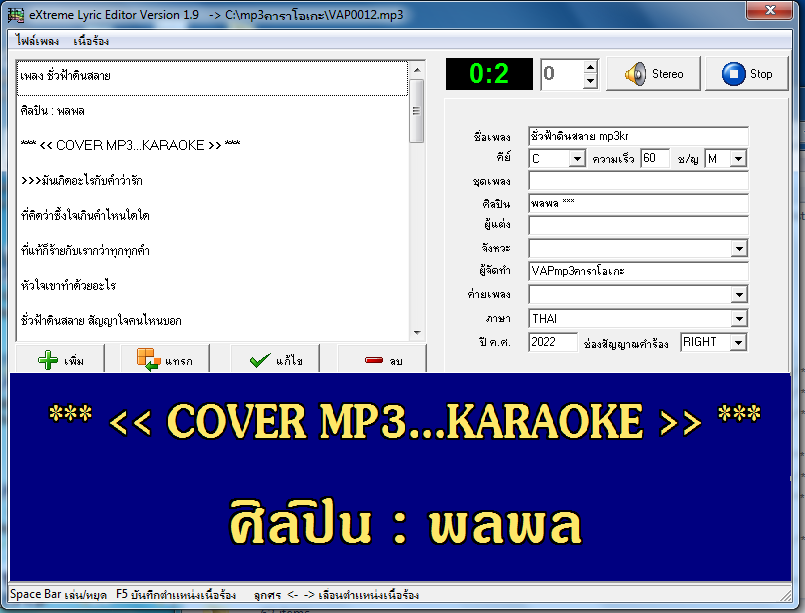Viewport: 805px width, 613px height.
Task: Click the orange insert-line icon
Action: 148,359
